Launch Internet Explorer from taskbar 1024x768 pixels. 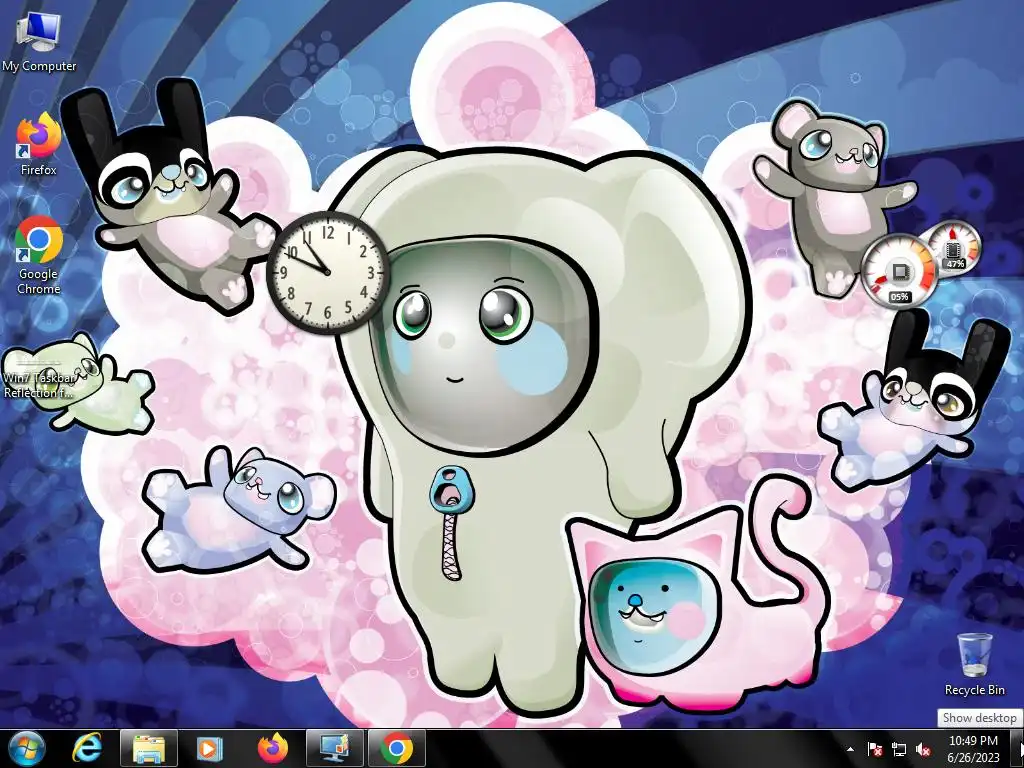(87, 748)
